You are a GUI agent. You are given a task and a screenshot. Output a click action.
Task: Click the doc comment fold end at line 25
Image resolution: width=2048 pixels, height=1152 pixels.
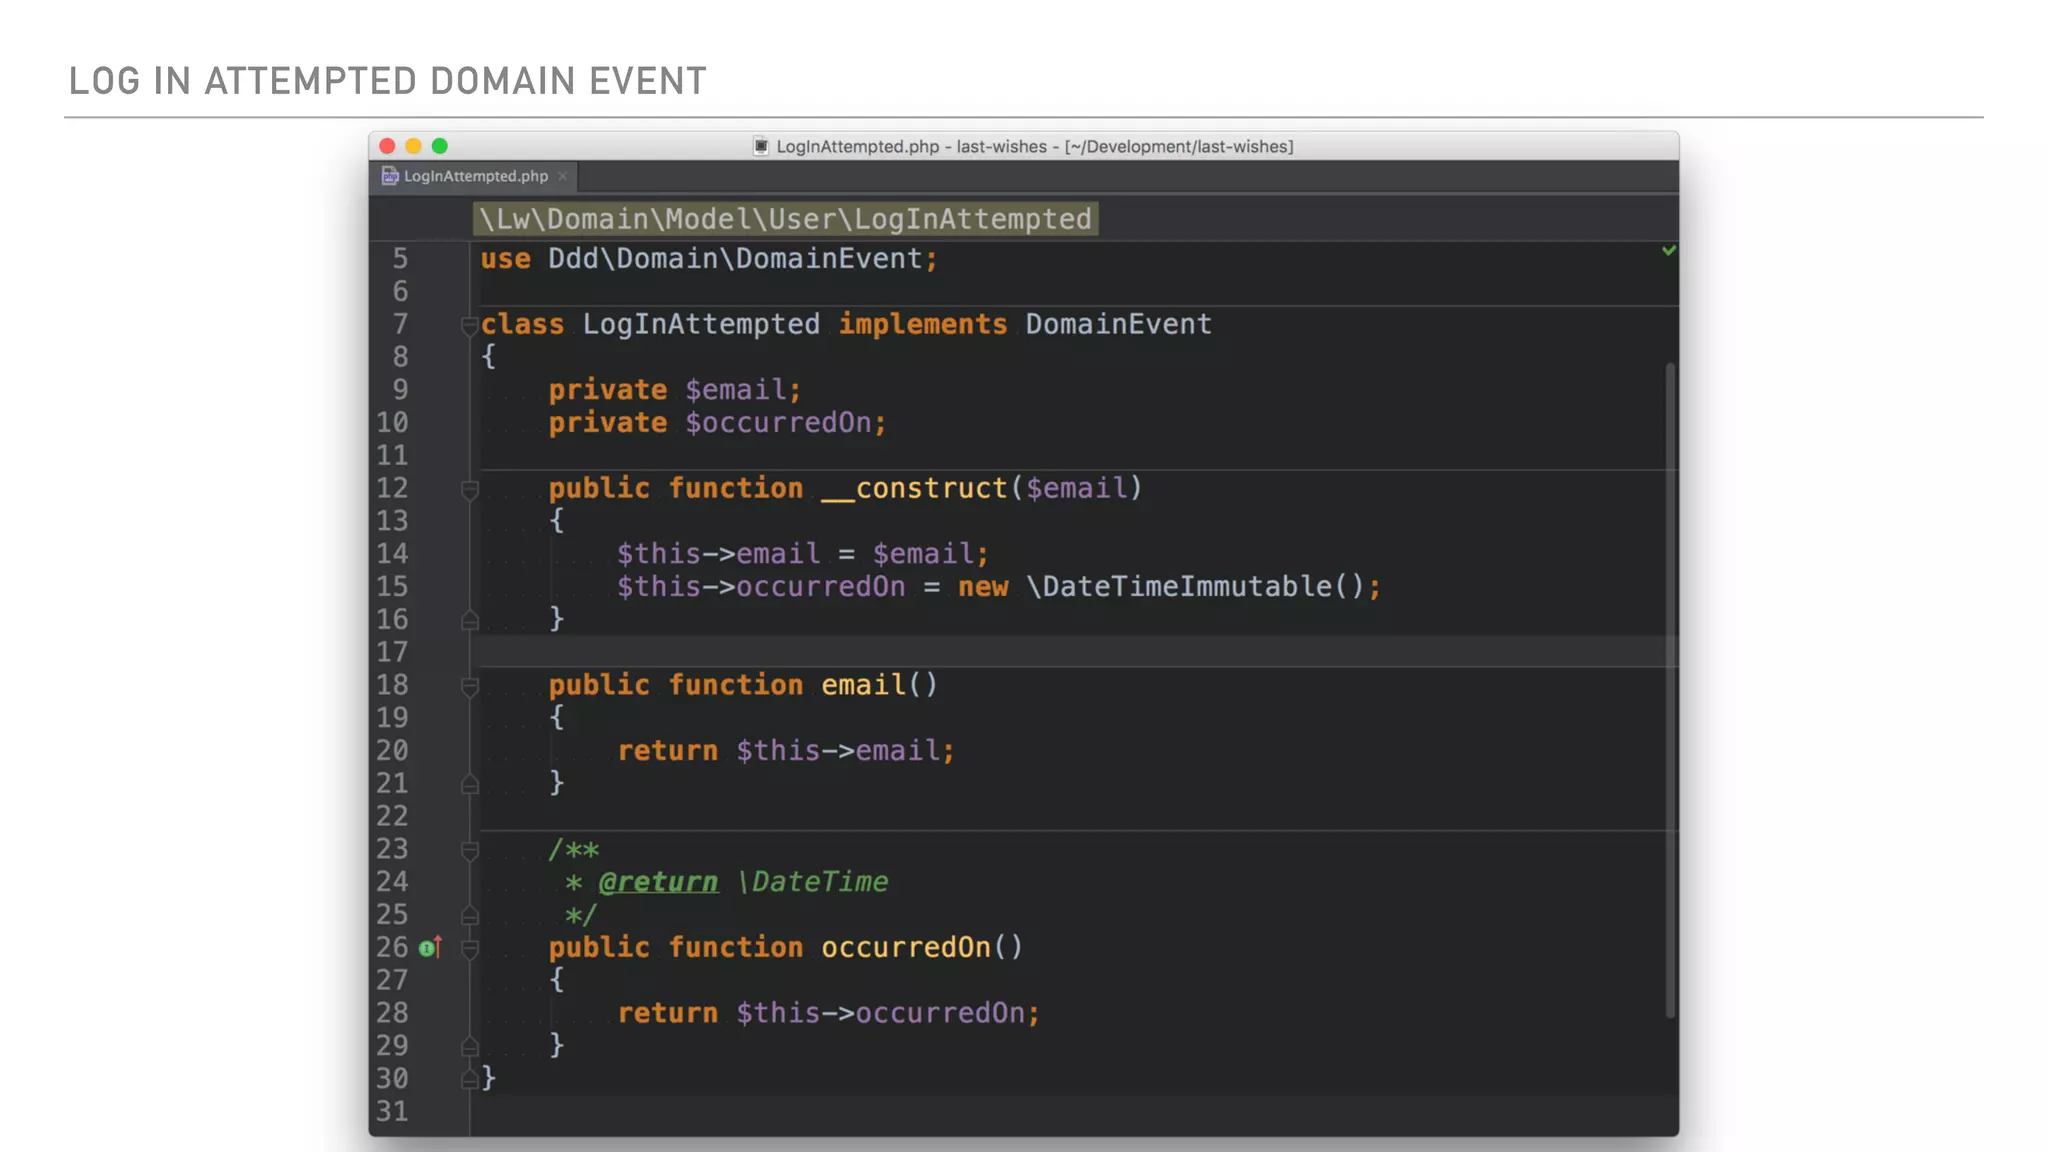(x=469, y=915)
